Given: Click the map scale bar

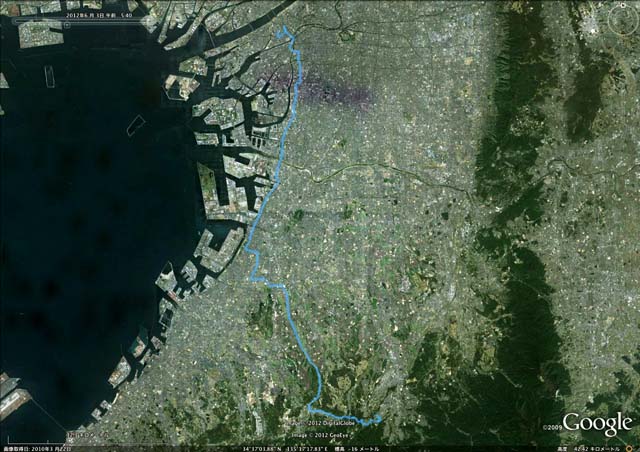Looking at the screenshot, I should coord(37,441).
